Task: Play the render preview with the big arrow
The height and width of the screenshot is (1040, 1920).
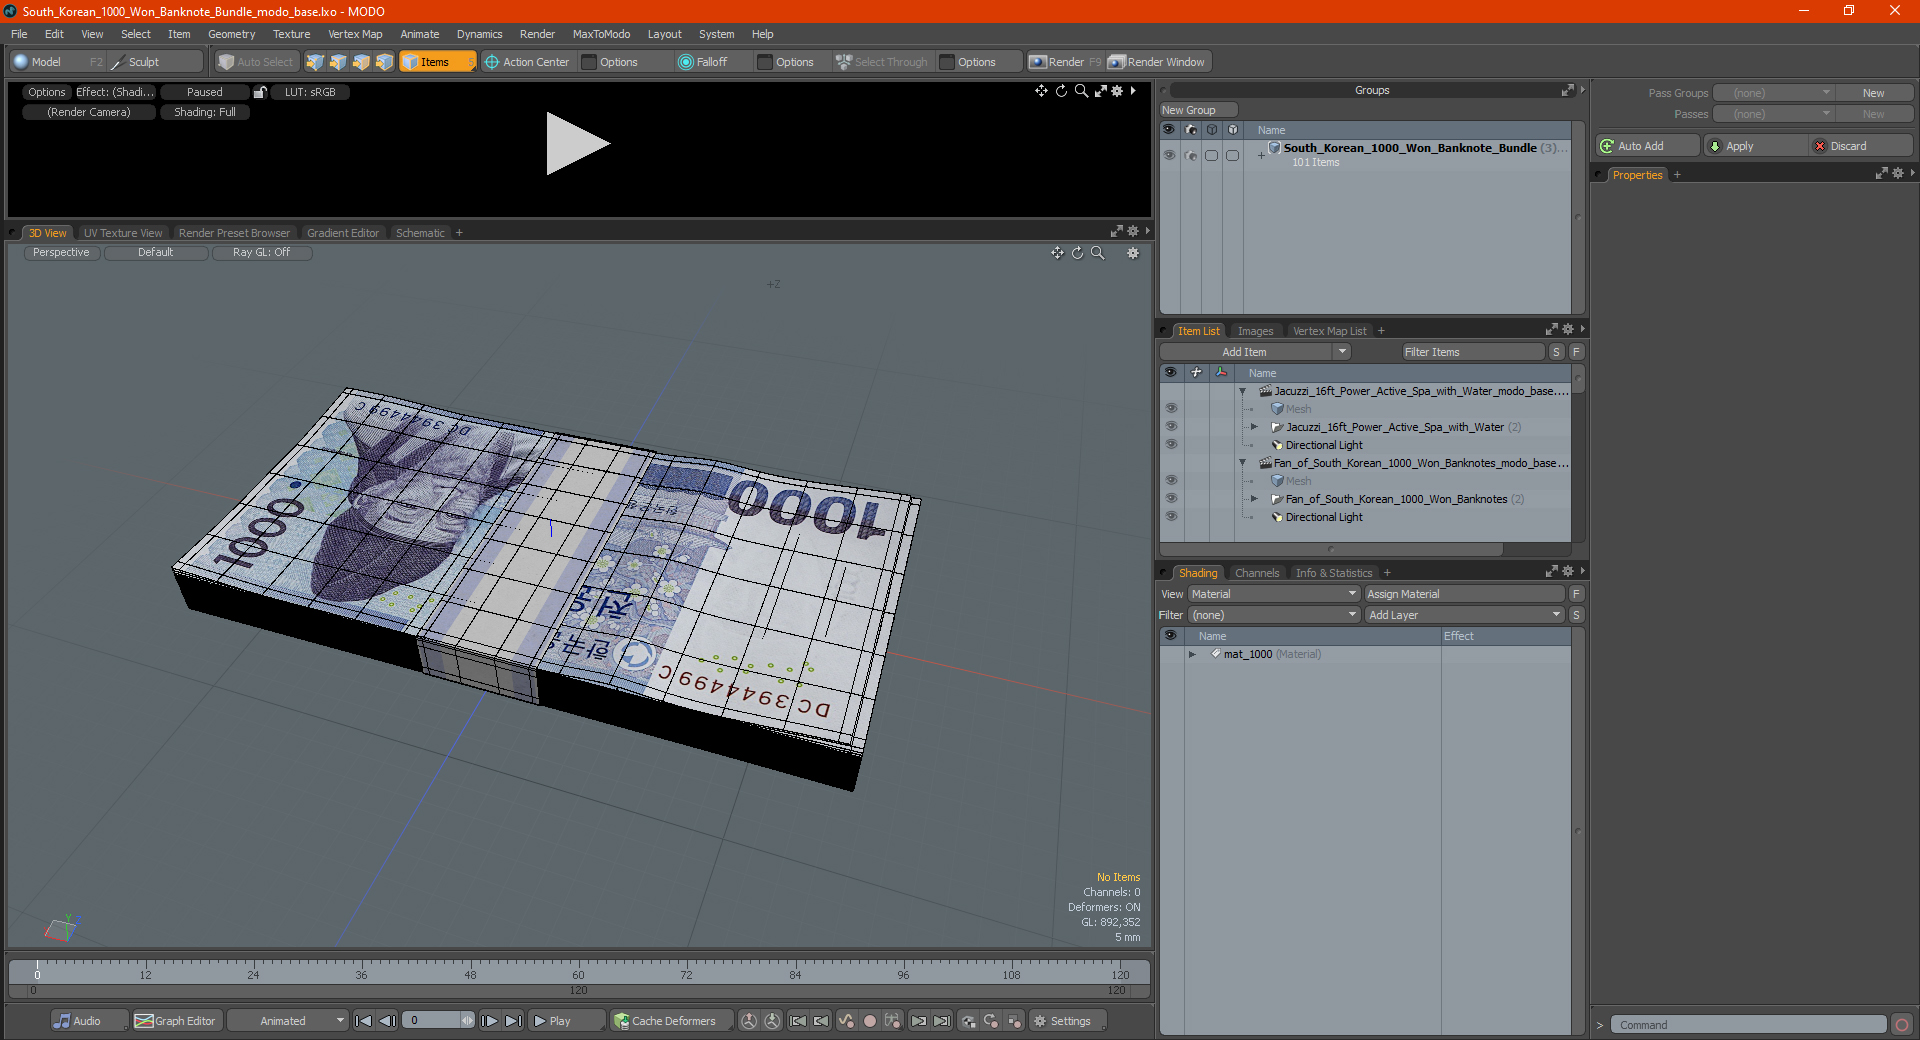Action: click(x=577, y=144)
